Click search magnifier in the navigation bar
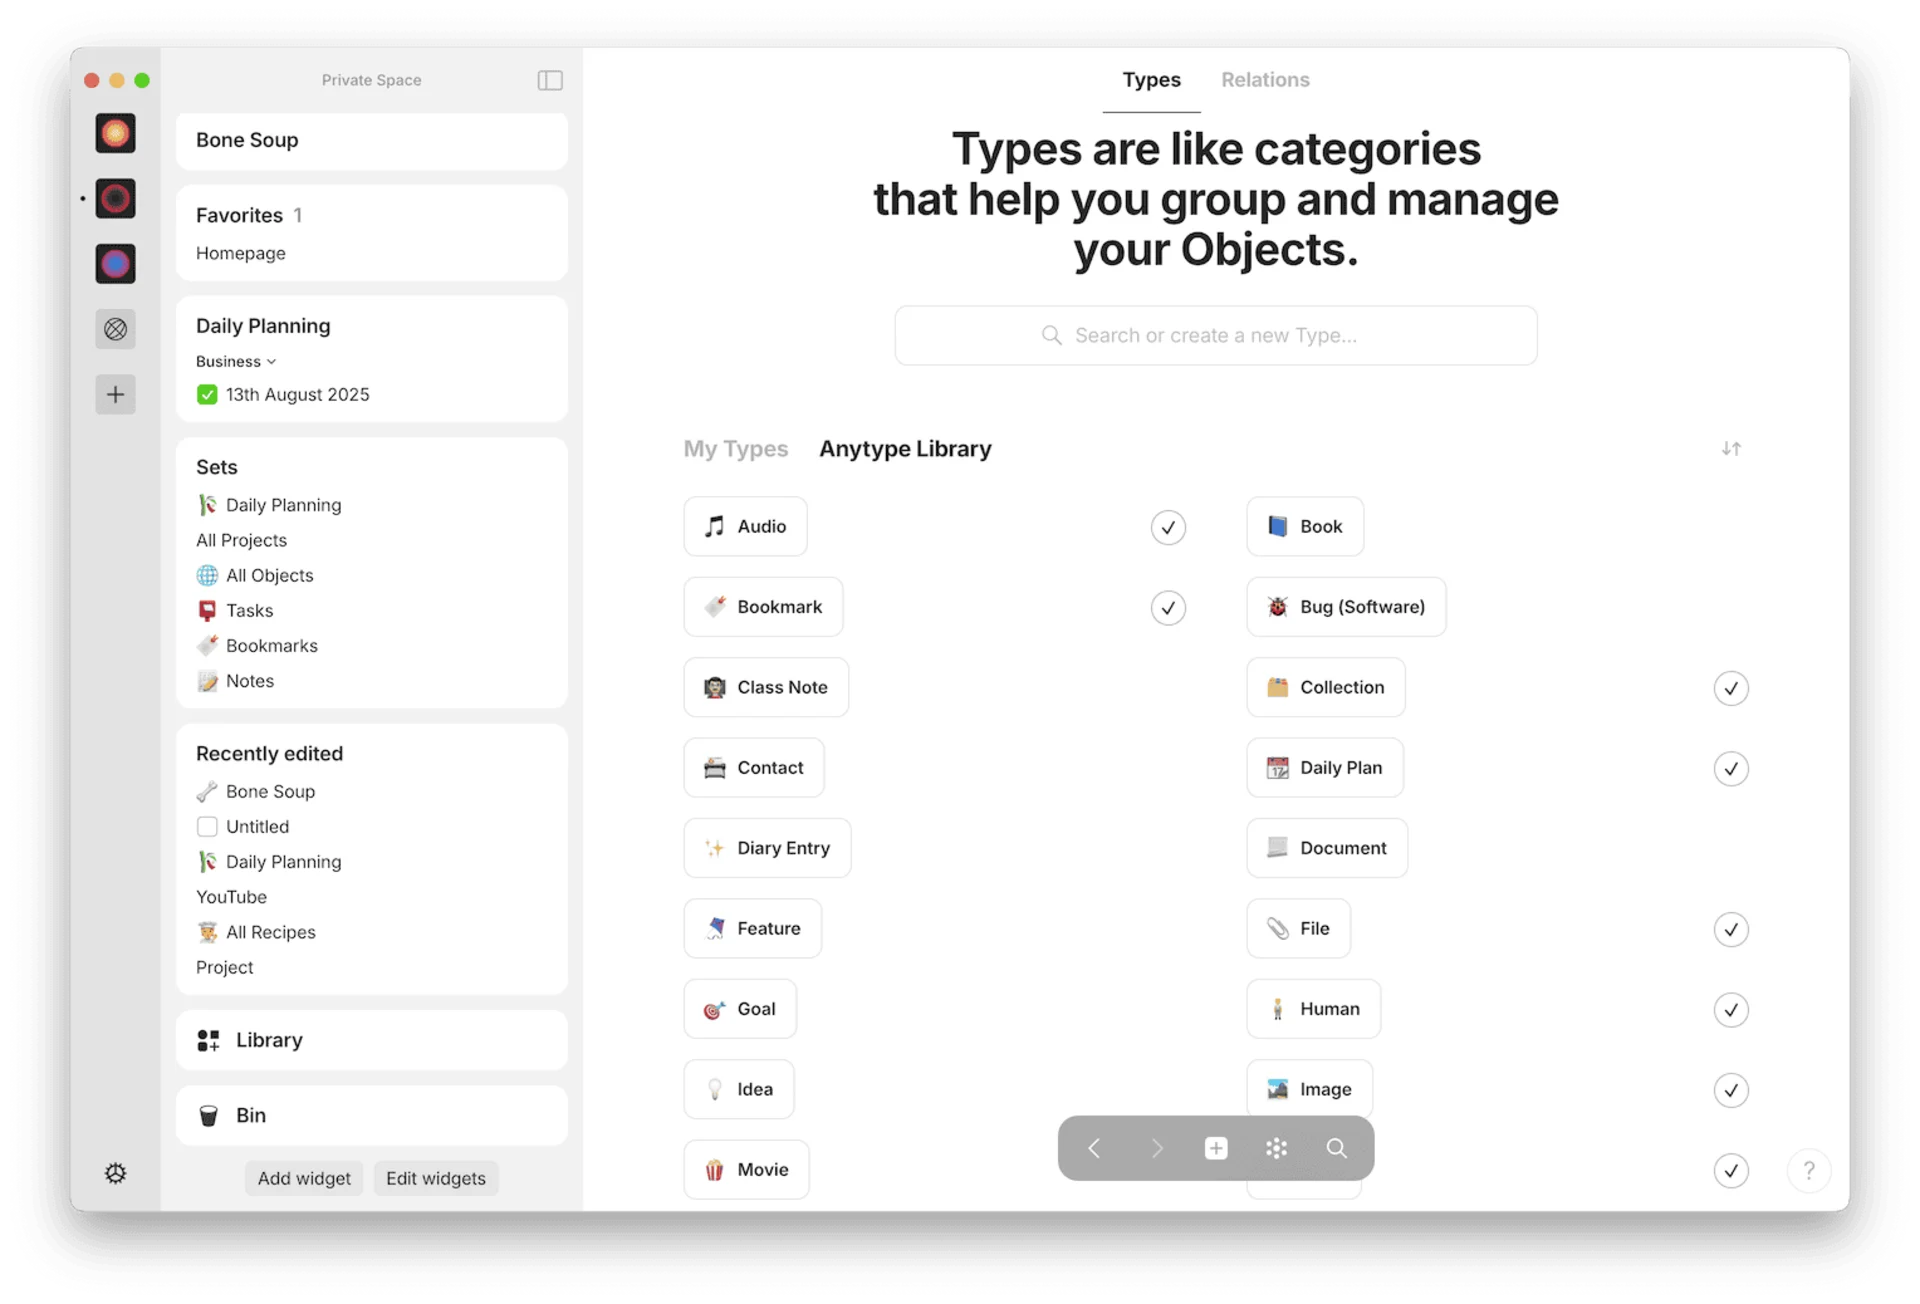Viewport: 1920px width, 1304px height. click(1336, 1148)
